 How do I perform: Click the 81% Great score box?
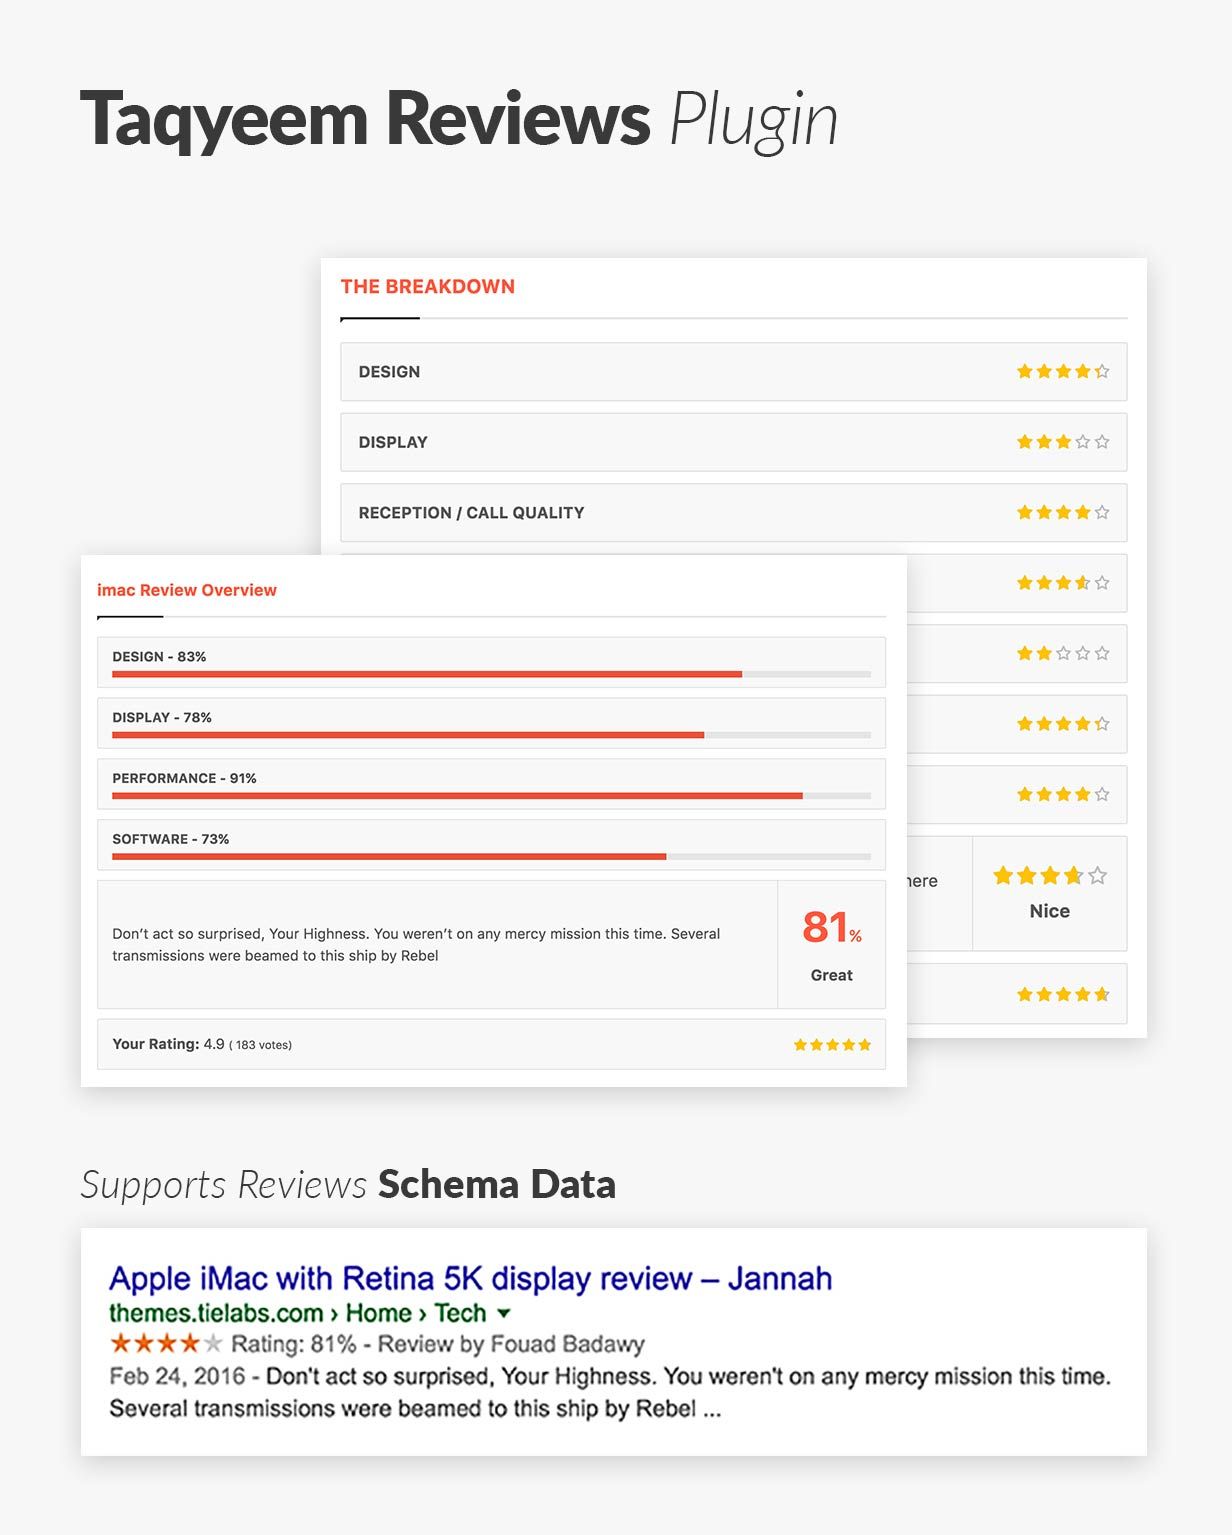(831, 944)
